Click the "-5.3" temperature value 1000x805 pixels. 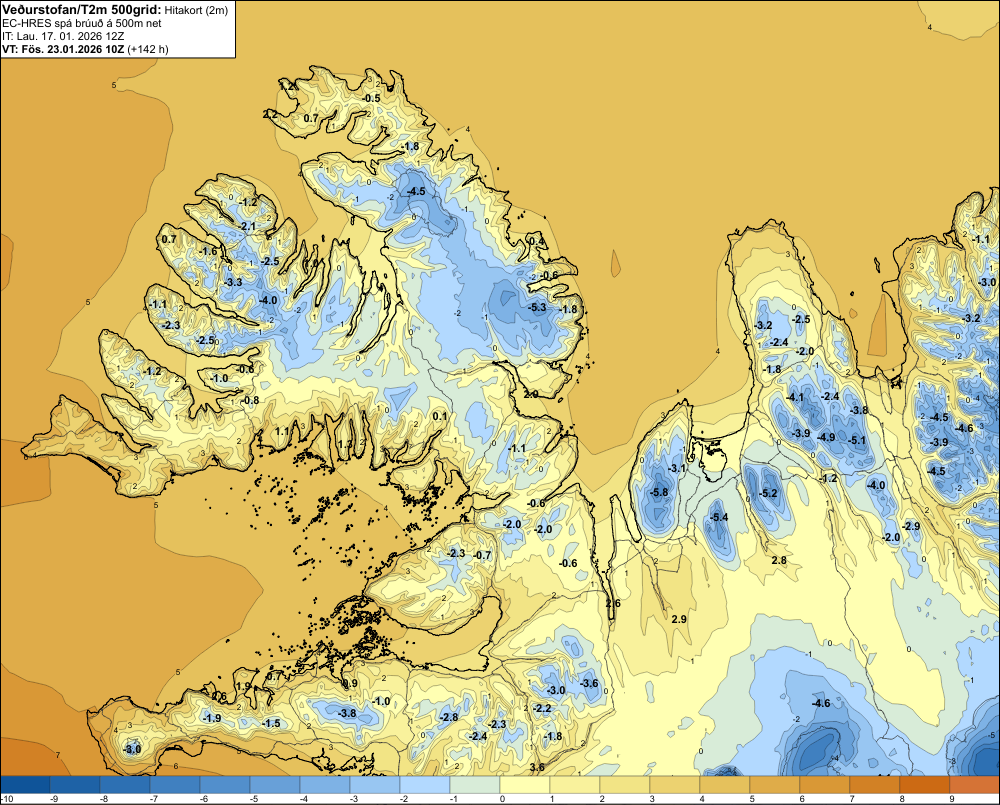tap(537, 307)
